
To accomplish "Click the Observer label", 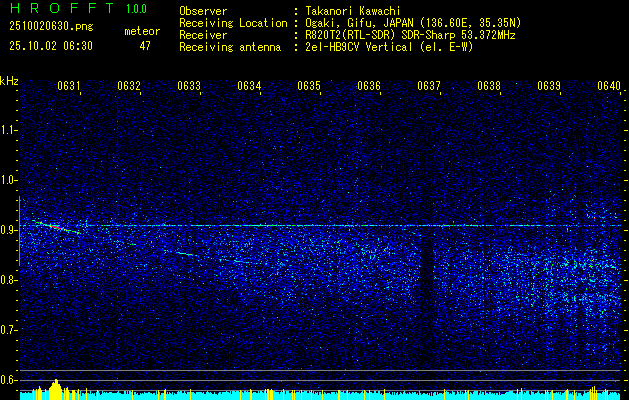I will (203, 11).
